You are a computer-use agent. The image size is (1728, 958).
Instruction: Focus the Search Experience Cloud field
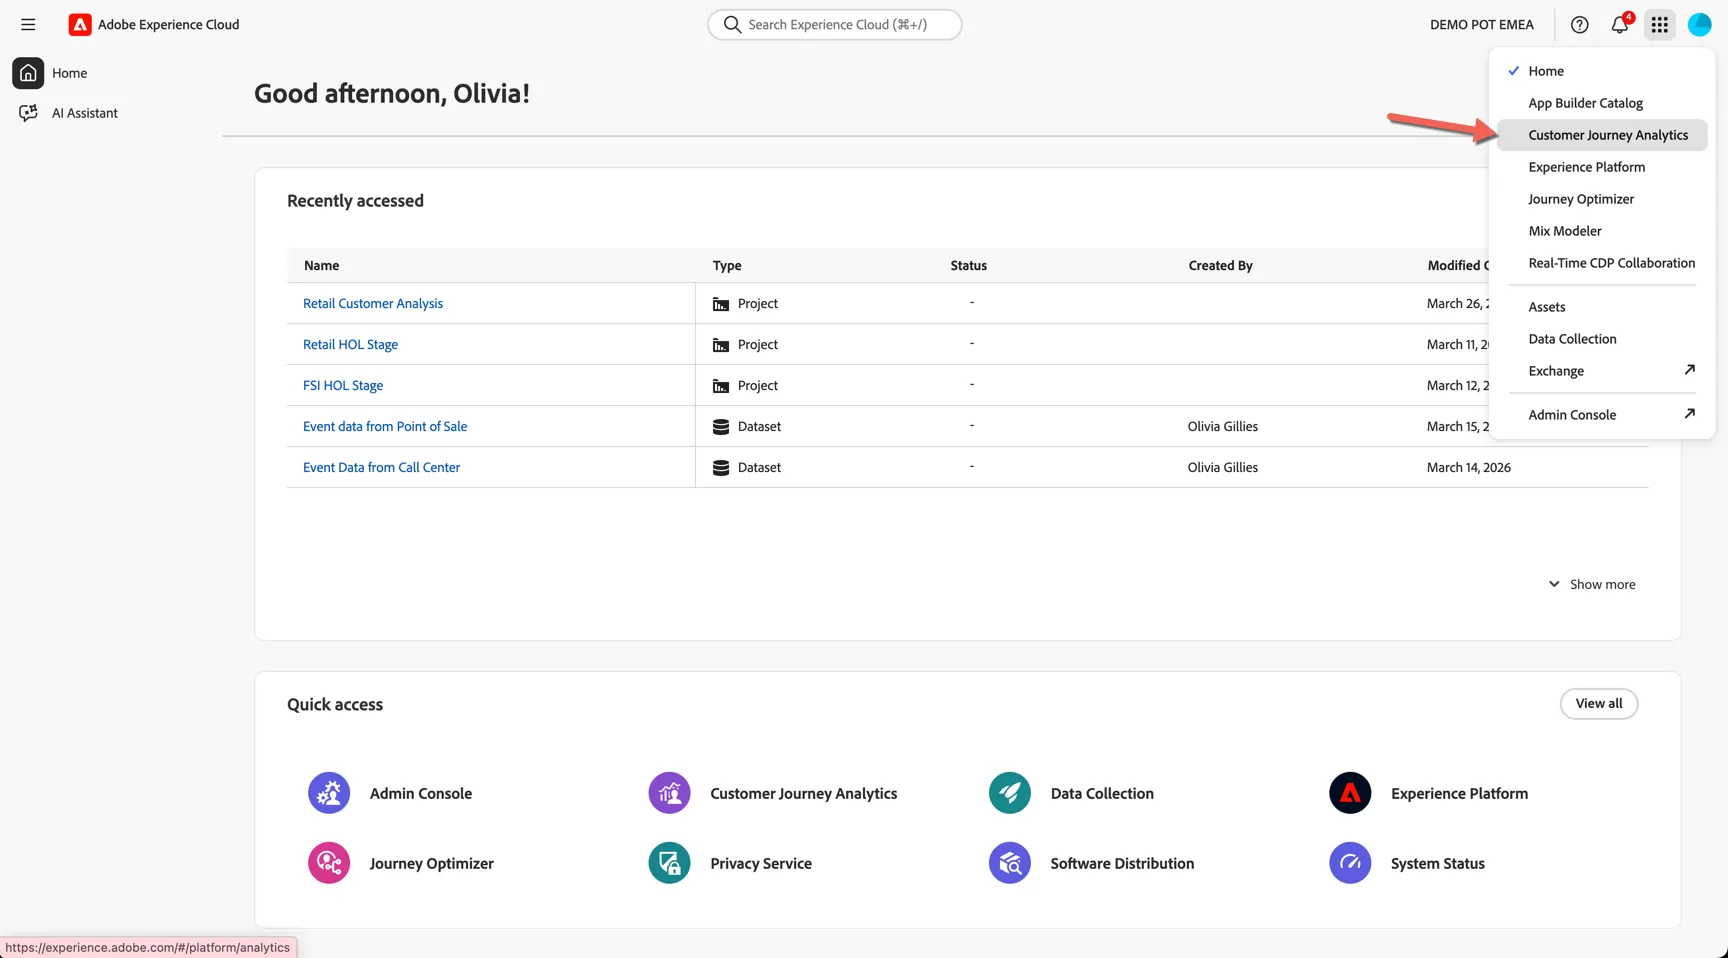click(835, 25)
